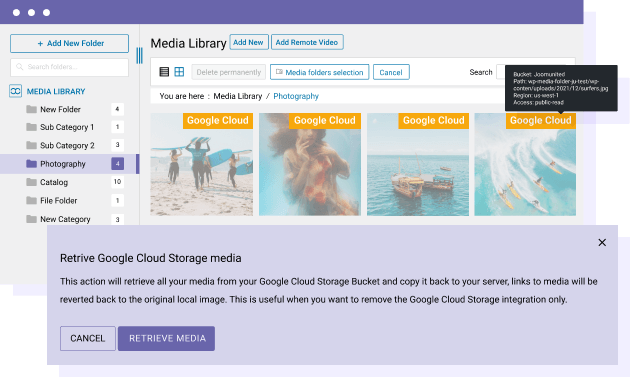Click the Catalog count badge 10
The height and width of the screenshot is (377, 630).
[117, 182]
